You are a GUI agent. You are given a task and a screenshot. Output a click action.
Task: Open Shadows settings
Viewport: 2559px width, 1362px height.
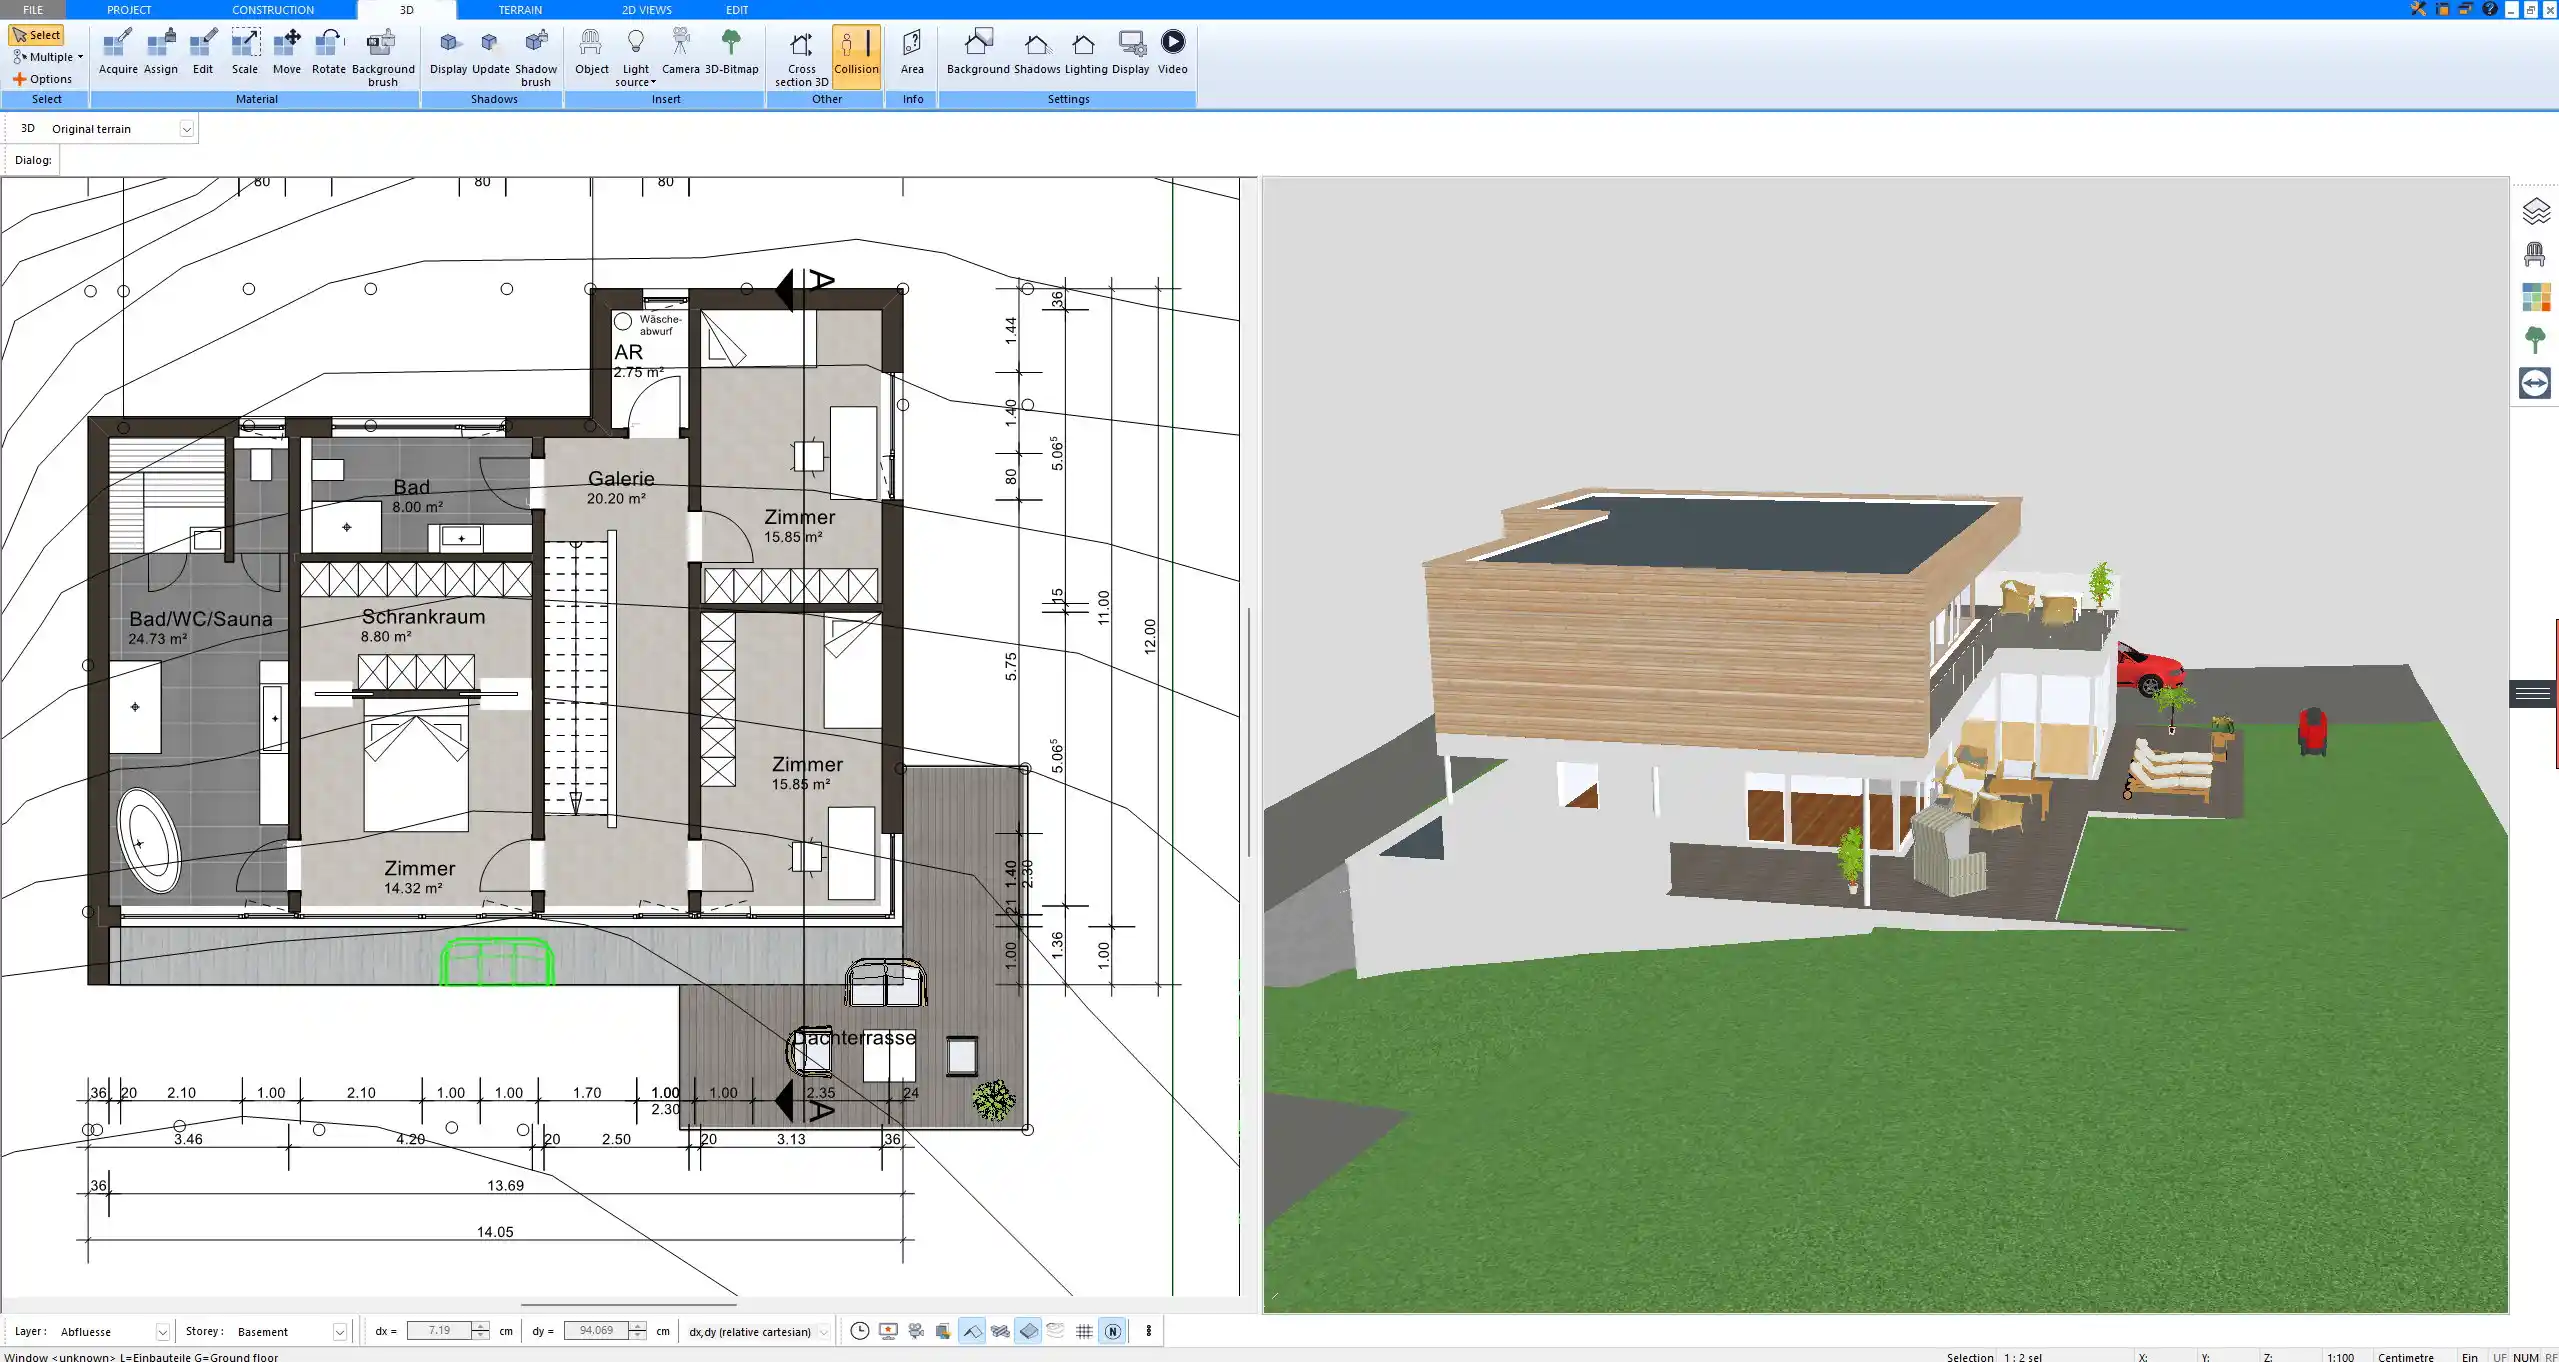click(x=1037, y=52)
